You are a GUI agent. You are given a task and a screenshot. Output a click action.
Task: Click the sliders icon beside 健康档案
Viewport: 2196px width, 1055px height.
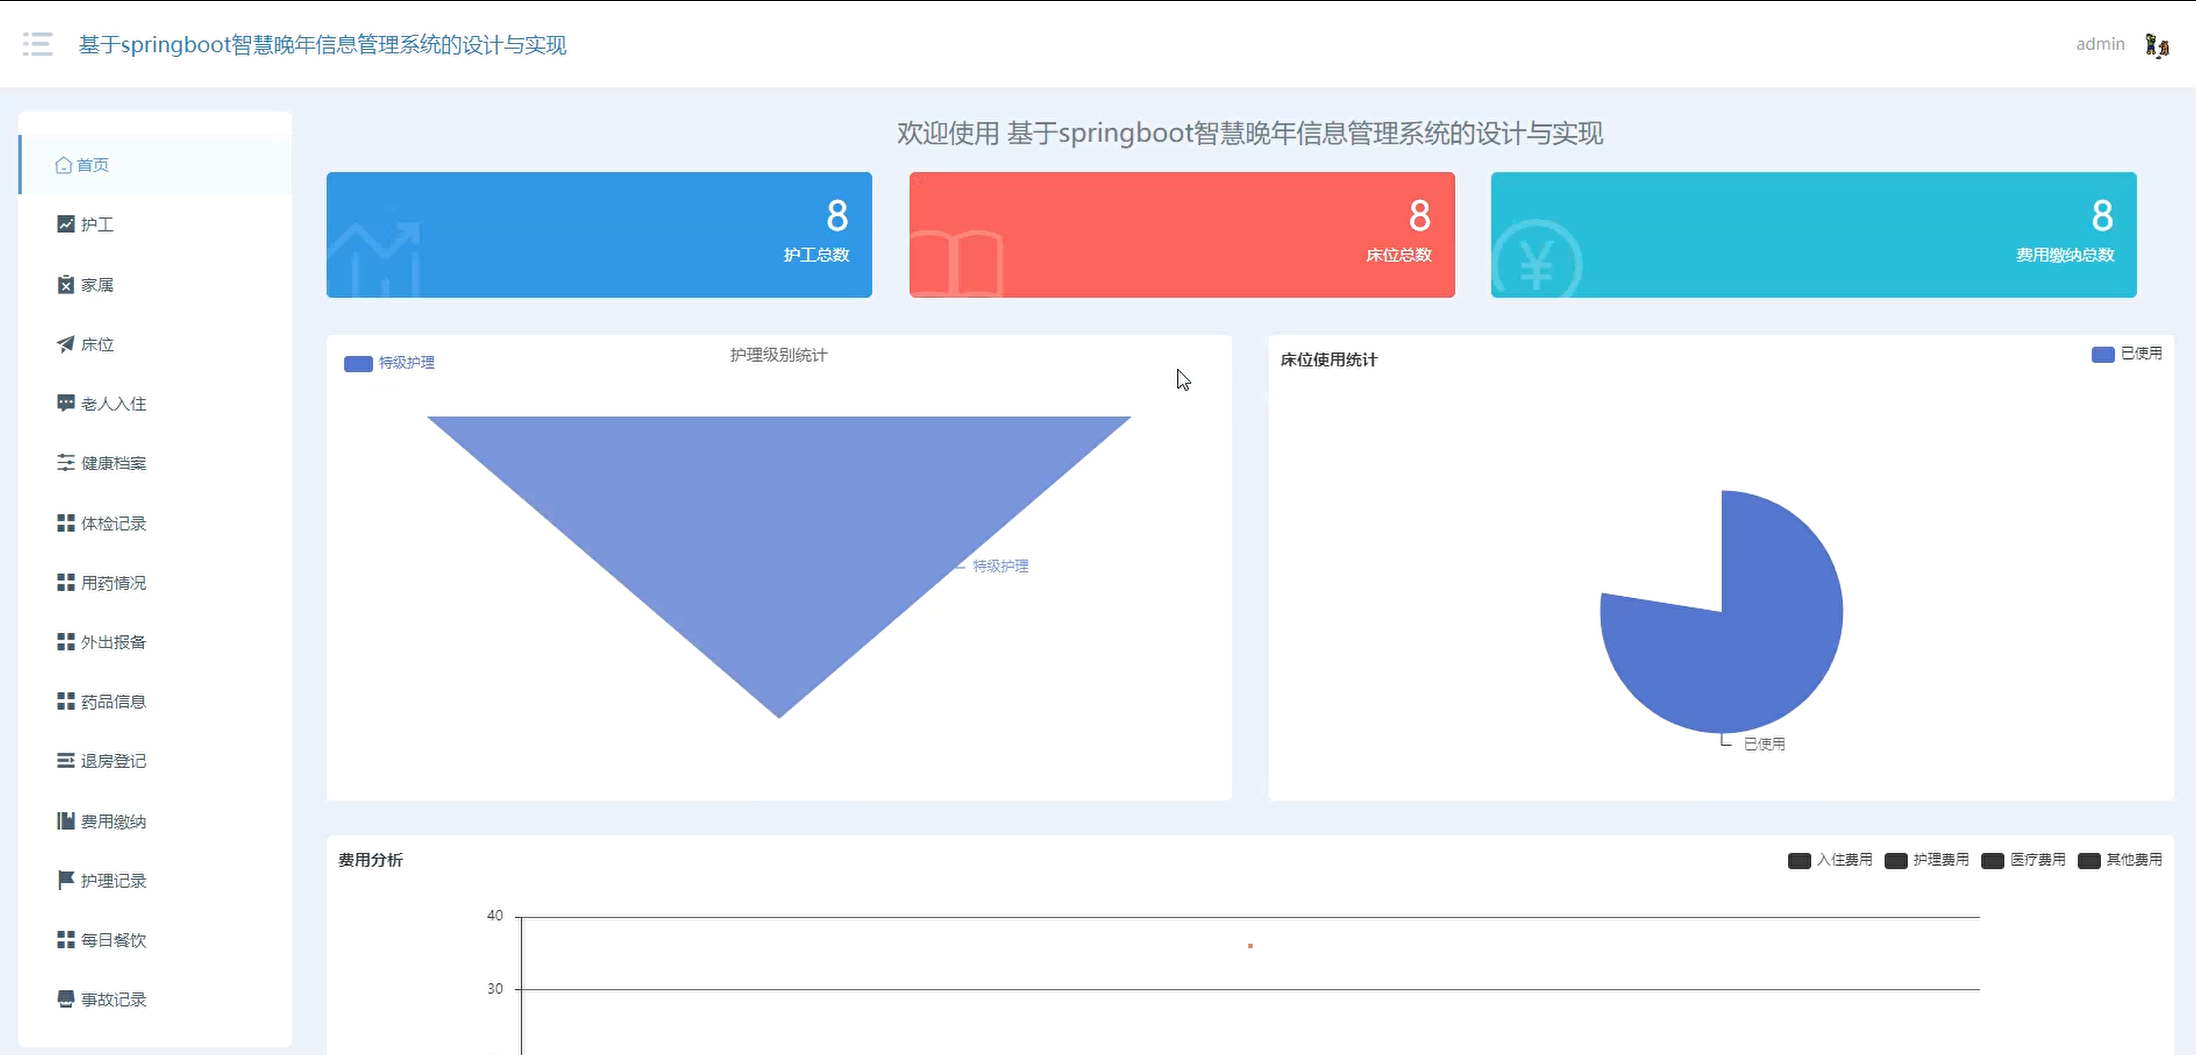point(66,462)
